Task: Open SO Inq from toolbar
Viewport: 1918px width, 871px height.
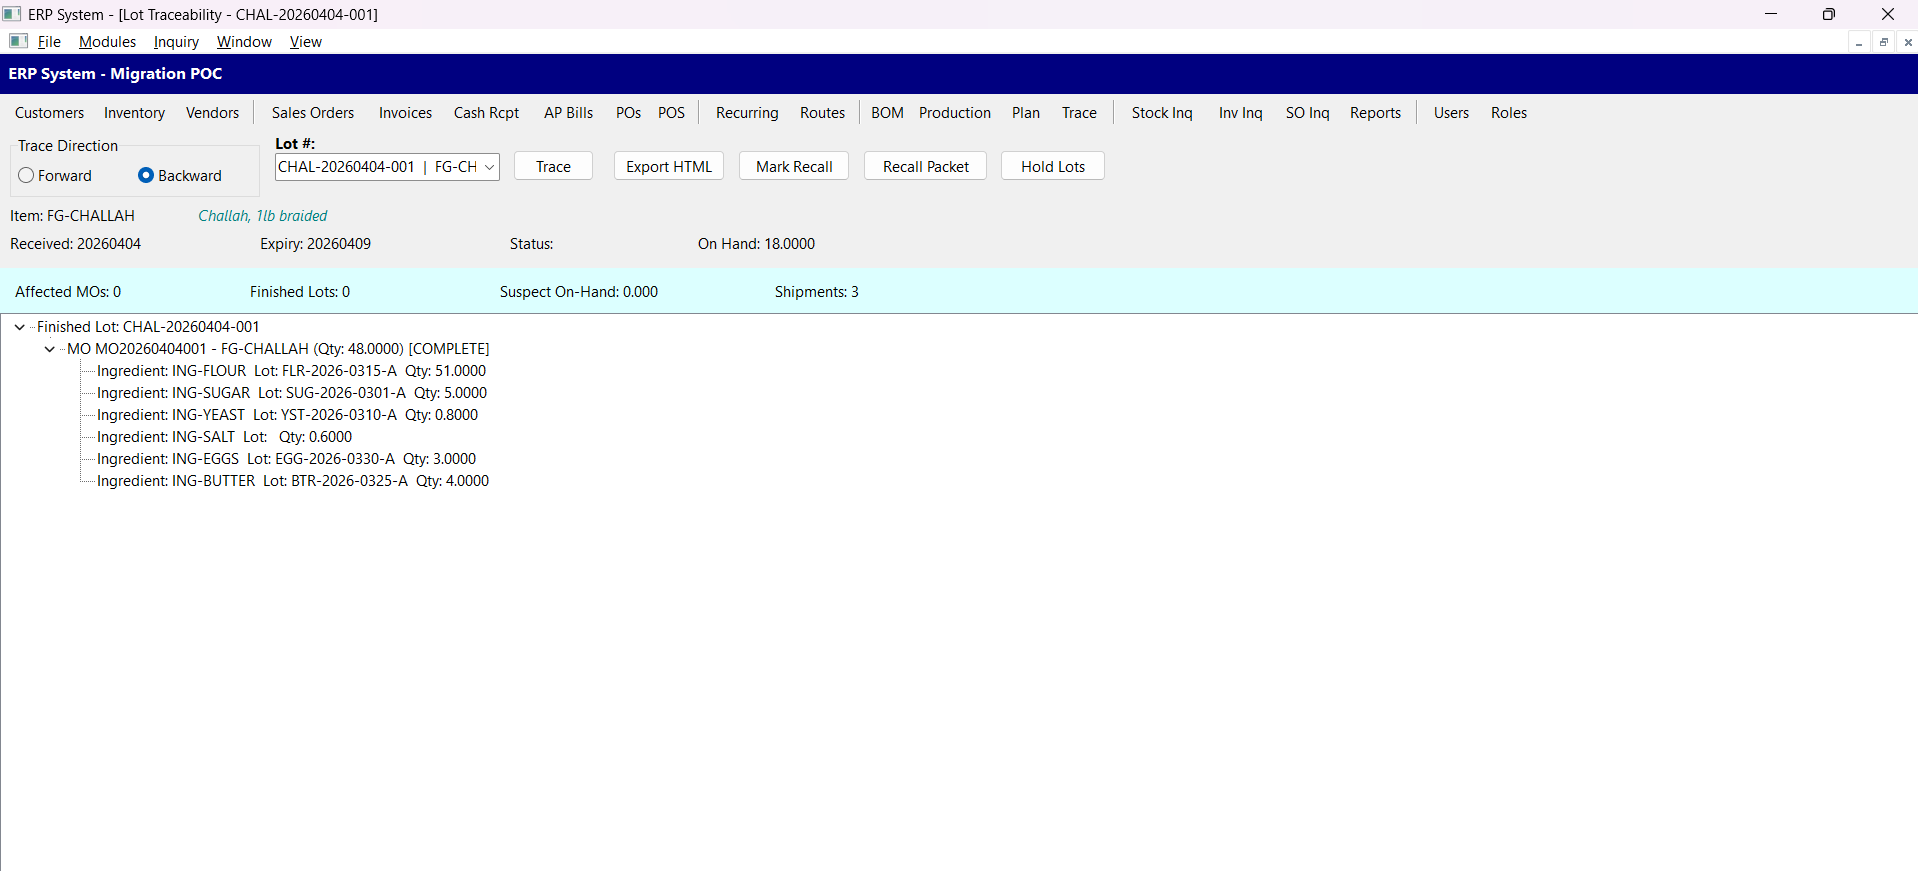Action: [x=1307, y=113]
